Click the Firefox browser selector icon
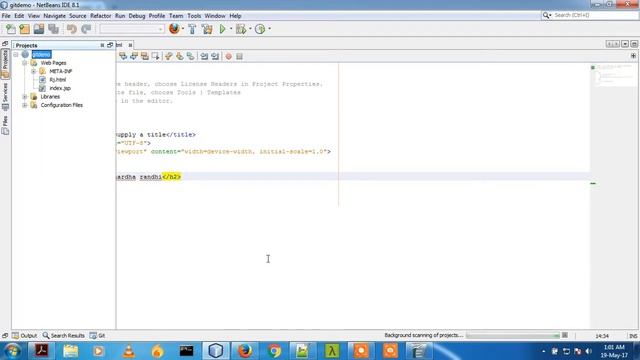The width and height of the screenshot is (640, 360). pos(174,29)
